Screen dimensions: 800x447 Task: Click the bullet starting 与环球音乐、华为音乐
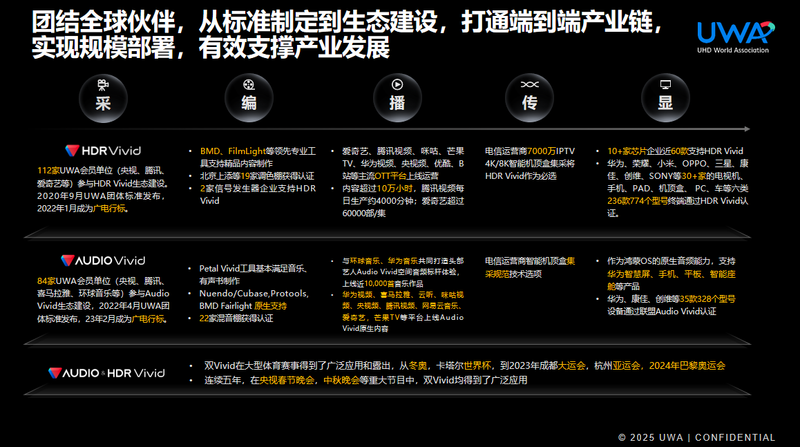click(403, 272)
